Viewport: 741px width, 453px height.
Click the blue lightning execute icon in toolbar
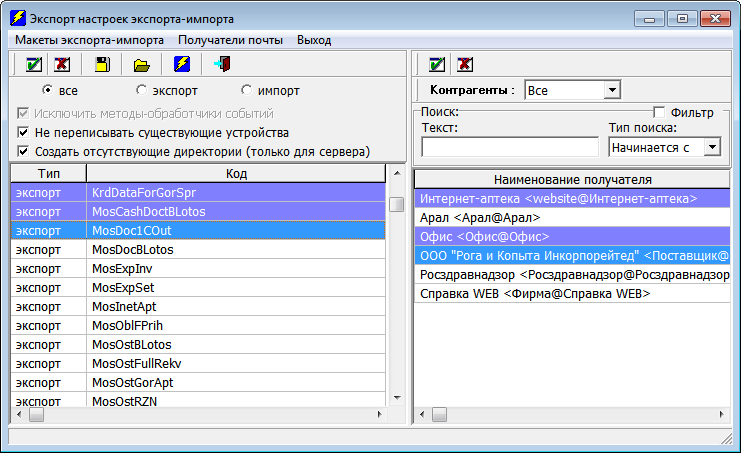tap(182, 65)
